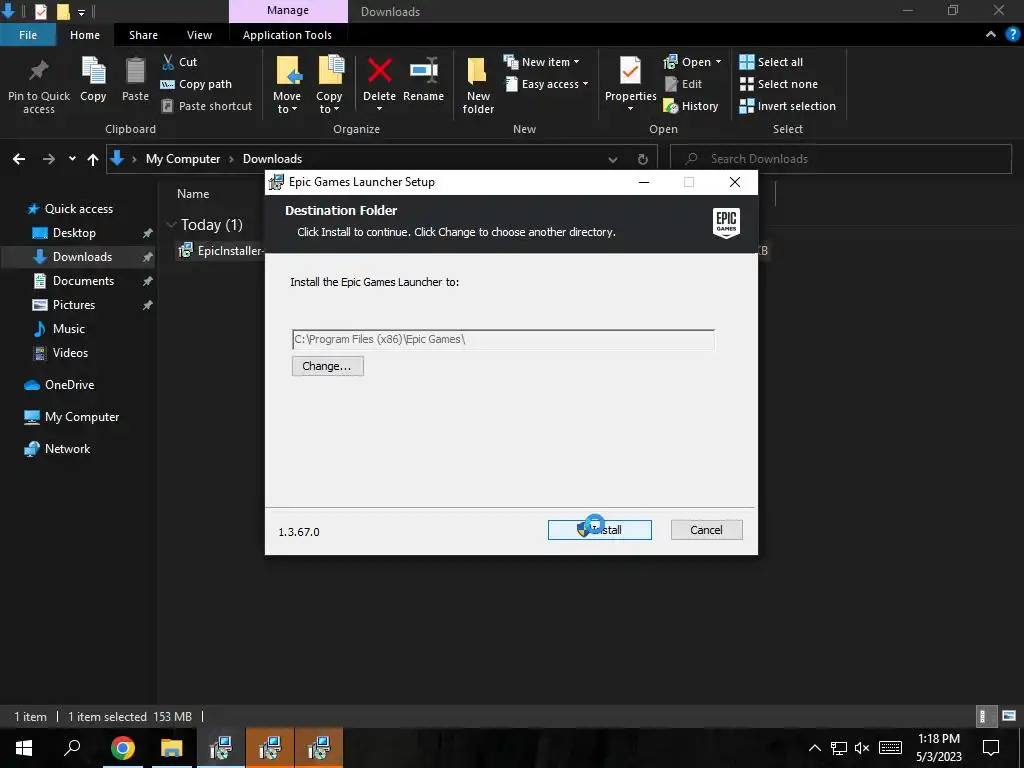Go up one folder level arrow
Screen dimensions: 1024x768
pyautogui.click(x=93, y=159)
